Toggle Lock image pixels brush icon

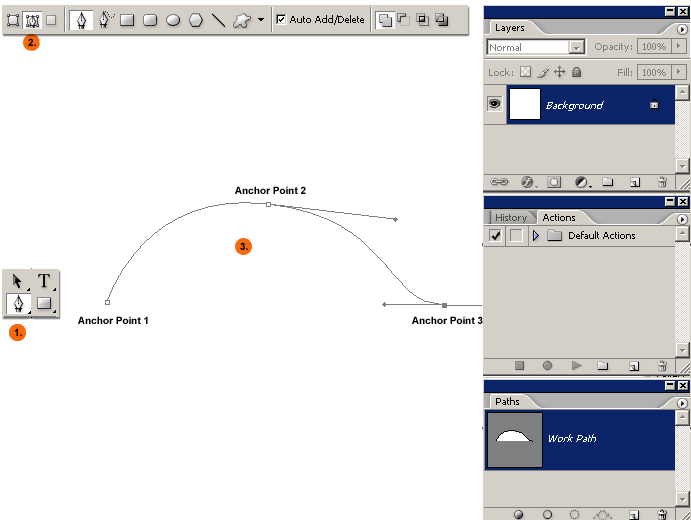543,72
